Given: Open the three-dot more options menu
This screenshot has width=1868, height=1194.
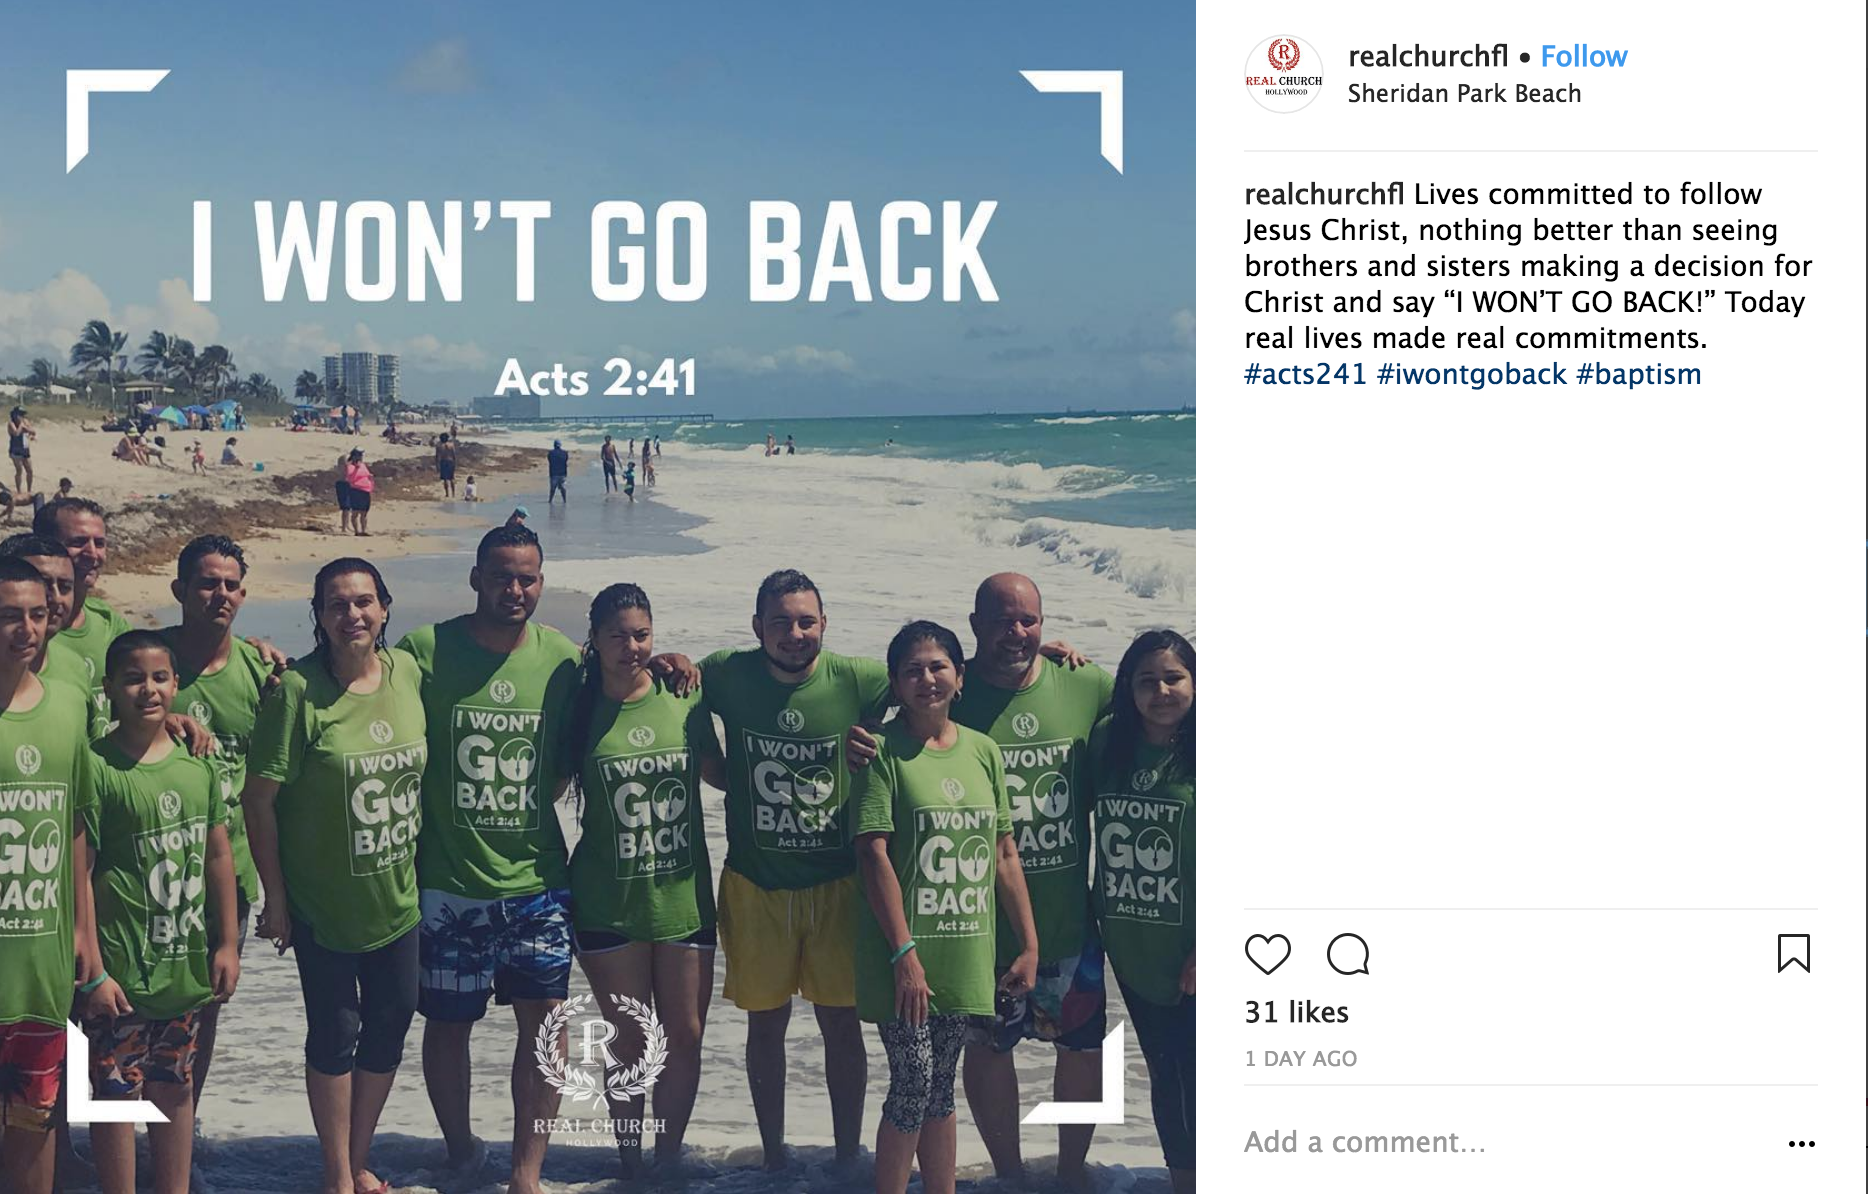Looking at the screenshot, I should pyautogui.click(x=1801, y=1143).
